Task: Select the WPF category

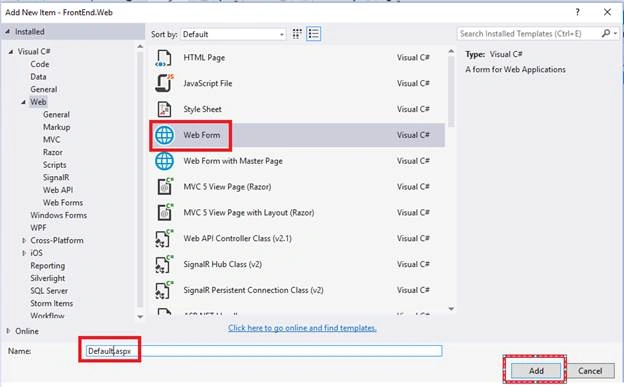Action: [x=38, y=228]
